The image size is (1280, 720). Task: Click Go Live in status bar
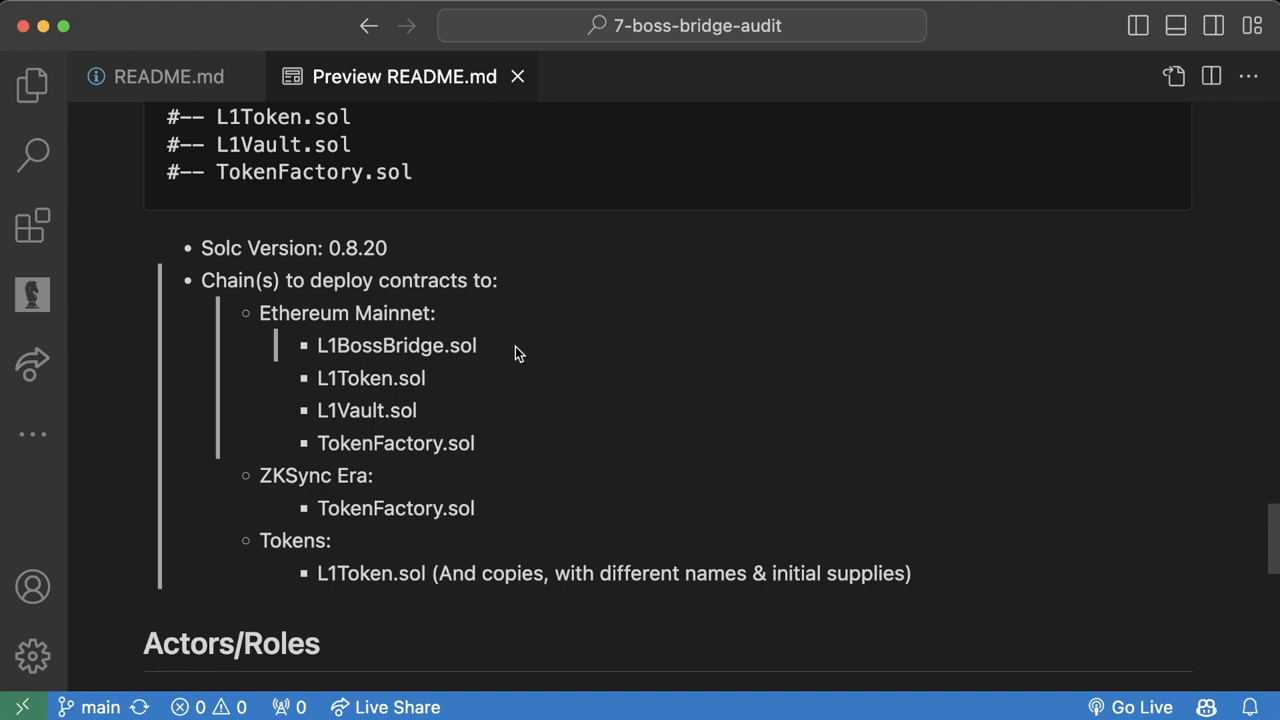1131,707
